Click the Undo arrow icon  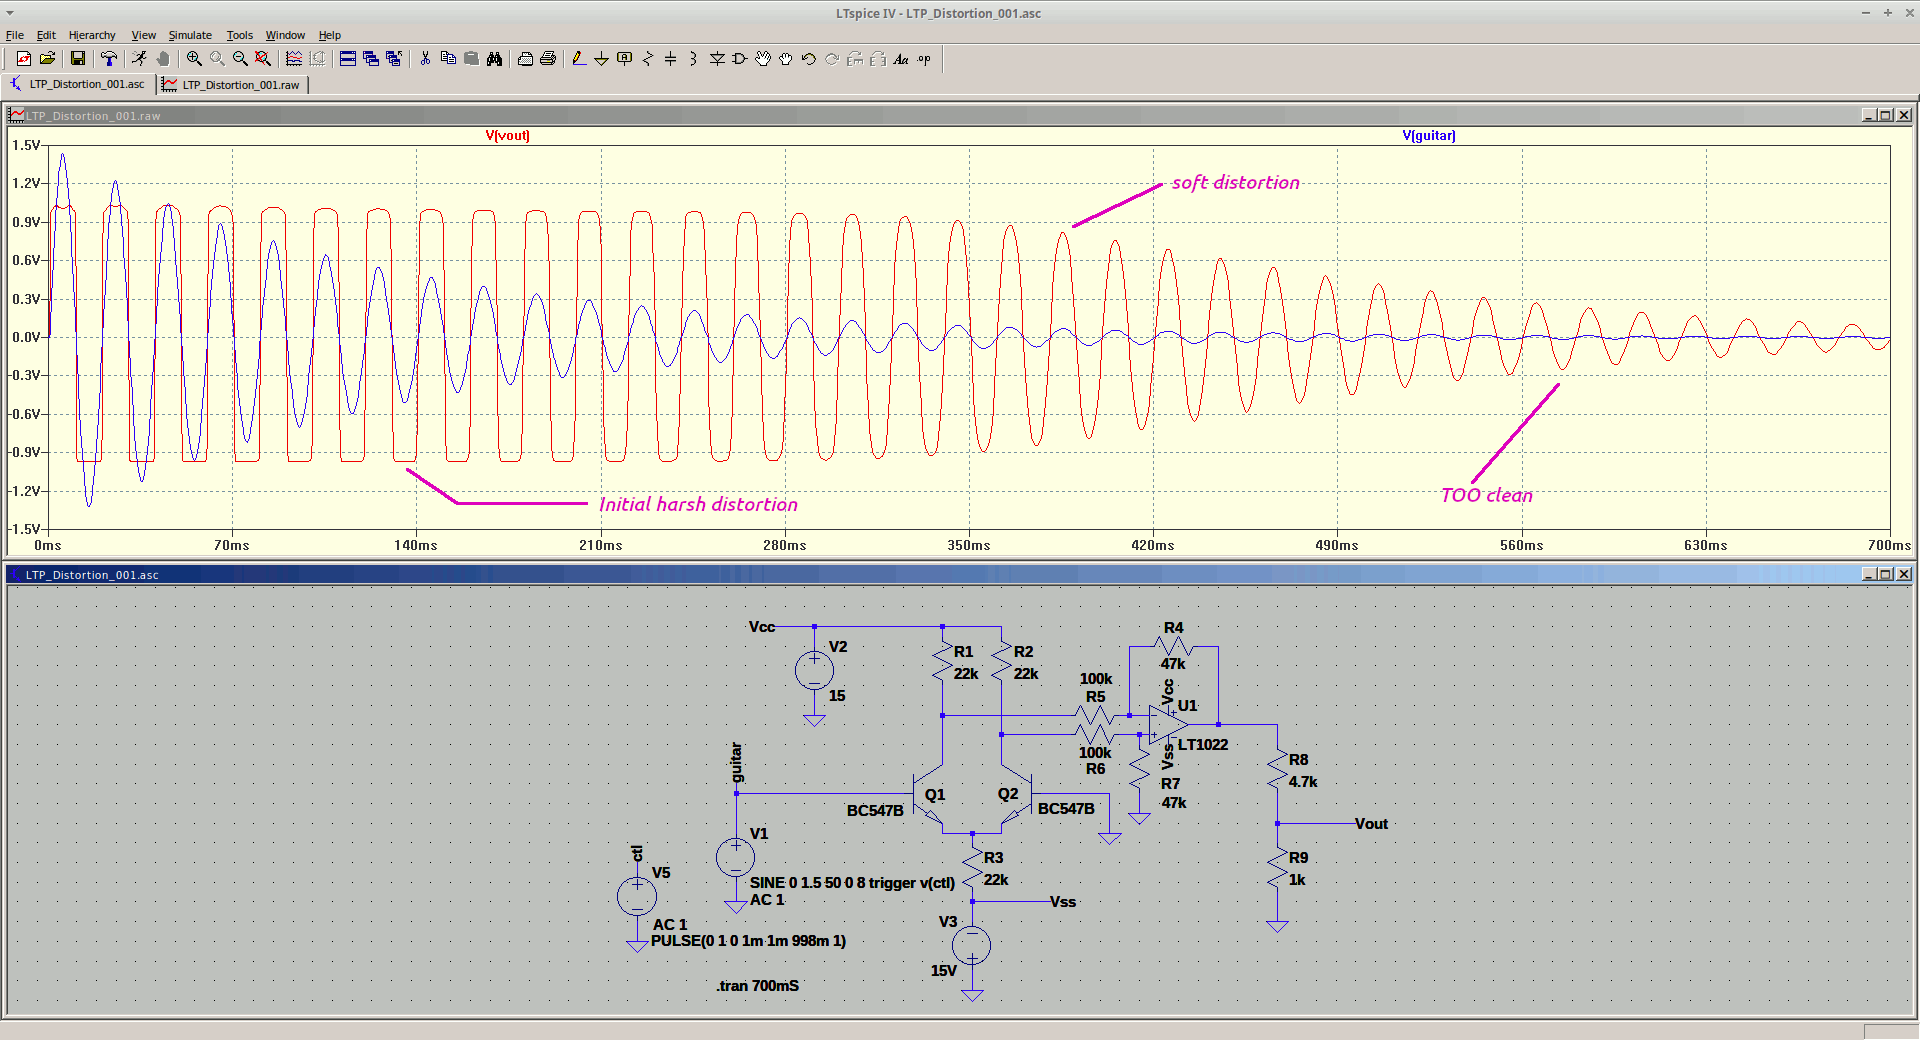[809, 59]
